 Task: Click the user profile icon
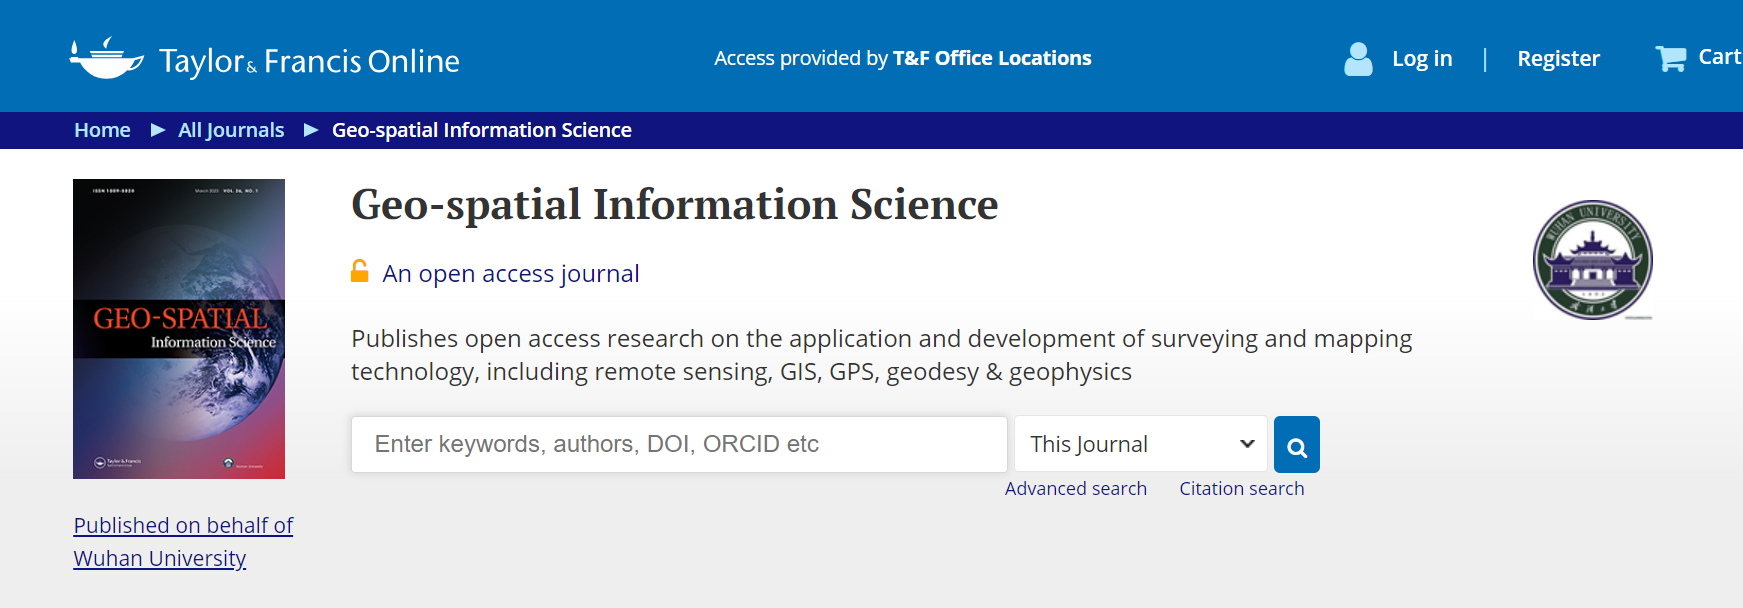pyautogui.click(x=1358, y=59)
